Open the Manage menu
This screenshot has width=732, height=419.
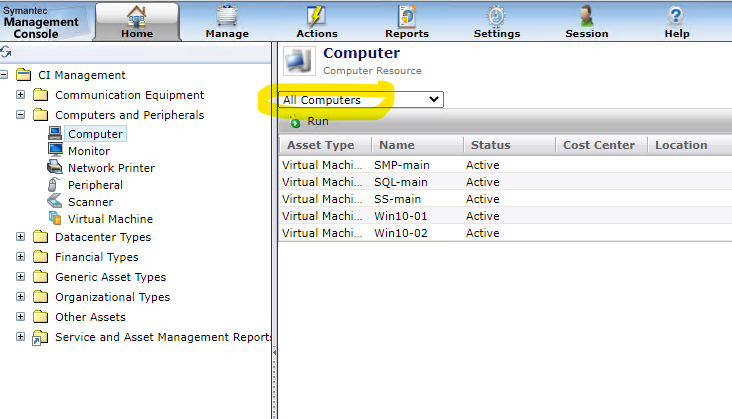click(x=227, y=21)
